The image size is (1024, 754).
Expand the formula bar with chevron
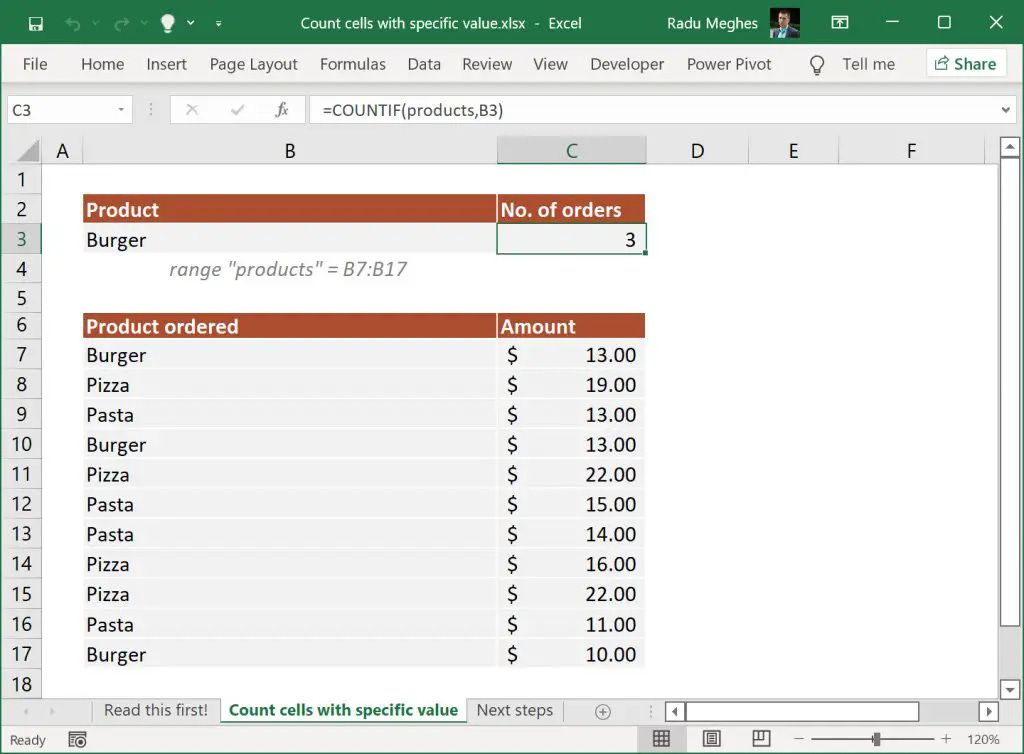pos(1006,110)
